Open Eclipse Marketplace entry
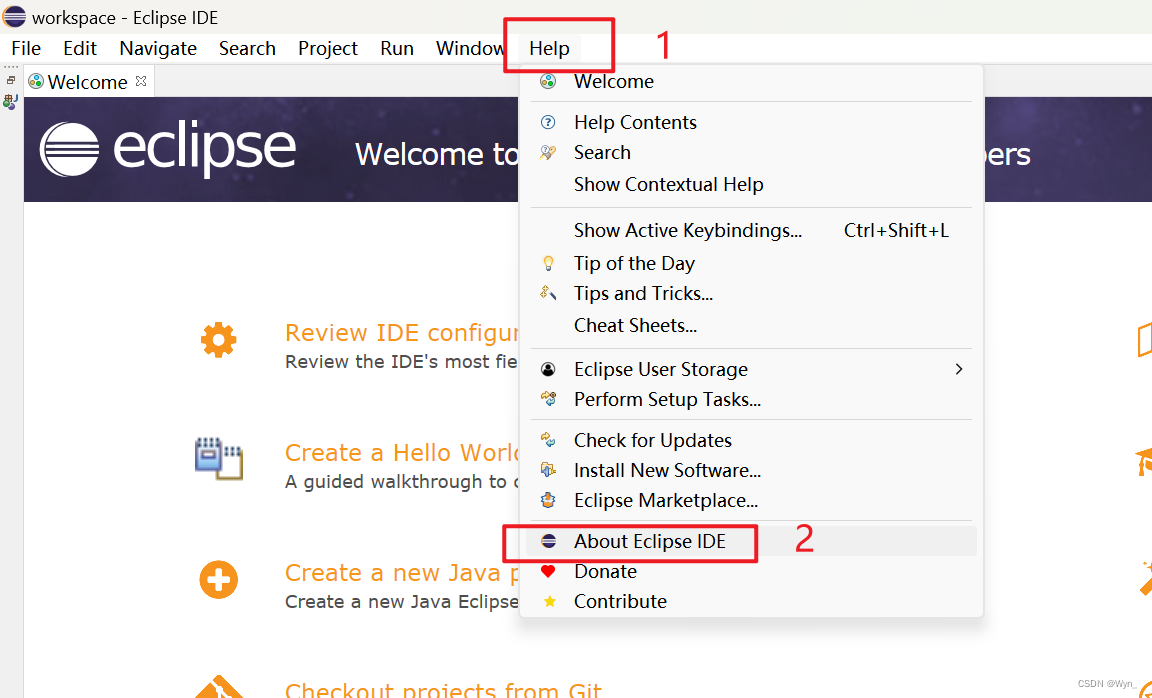Screen dimensions: 1152x698 [751, 500]
